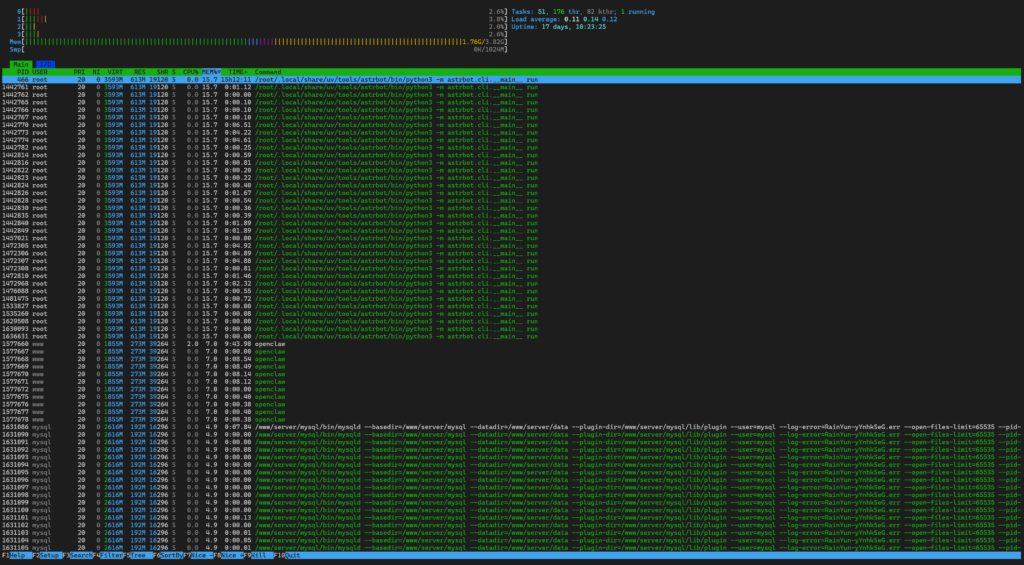Click the Mem usage bar meter

point(259,42)
